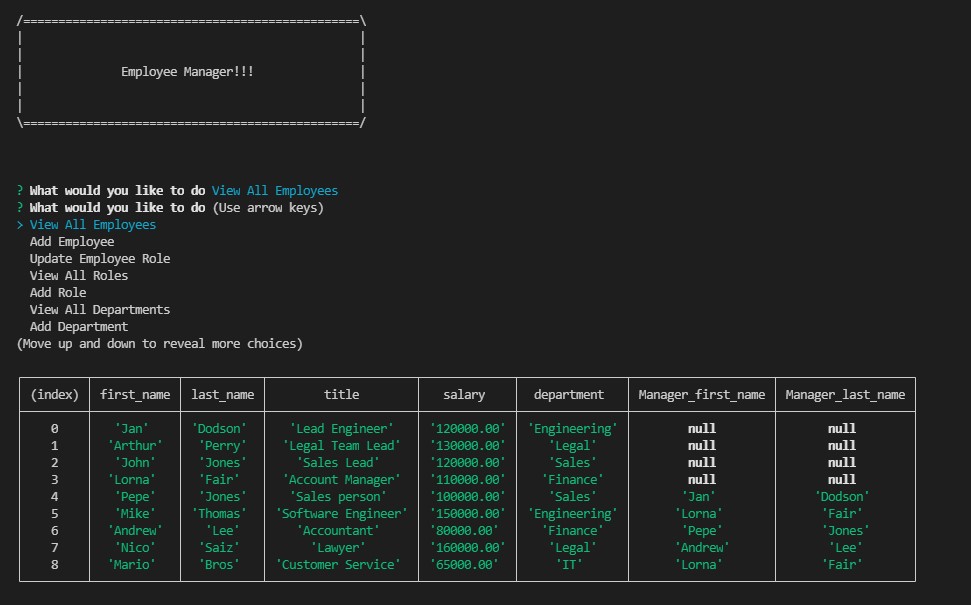Click salary cell '100000.00'
This screenshot has height=605, width=971.
(x=468, y=497)
